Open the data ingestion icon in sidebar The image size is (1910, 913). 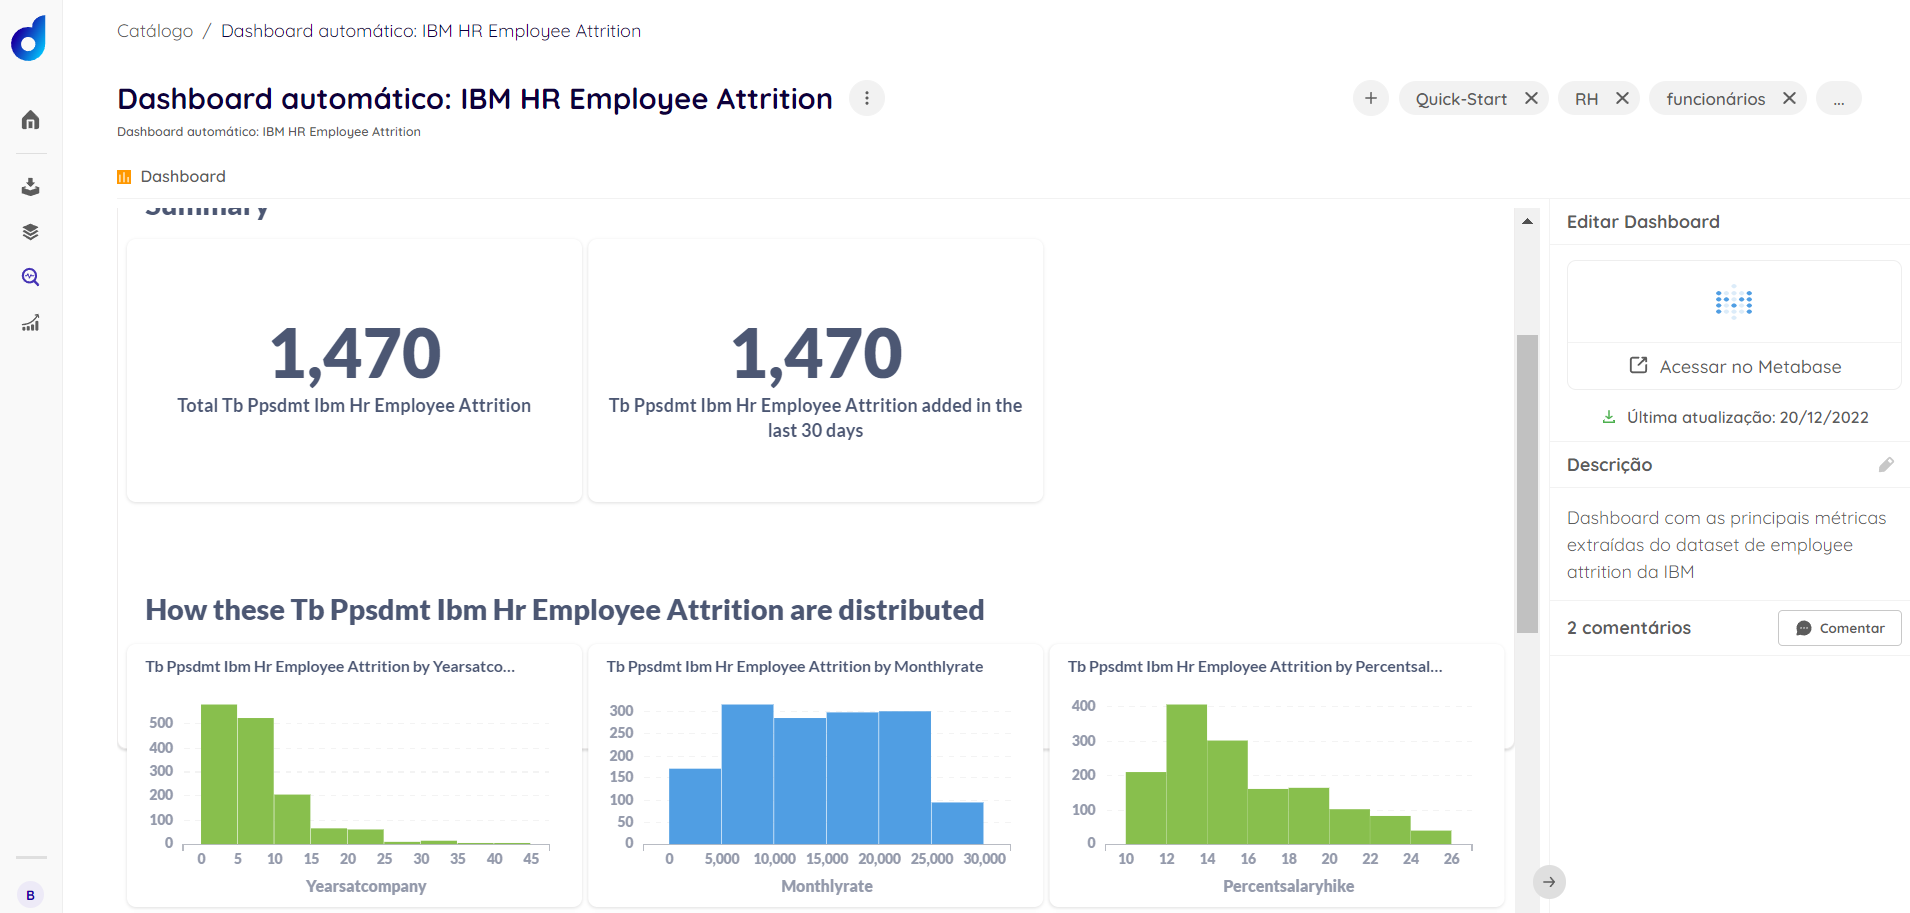(x=31, y=187)
